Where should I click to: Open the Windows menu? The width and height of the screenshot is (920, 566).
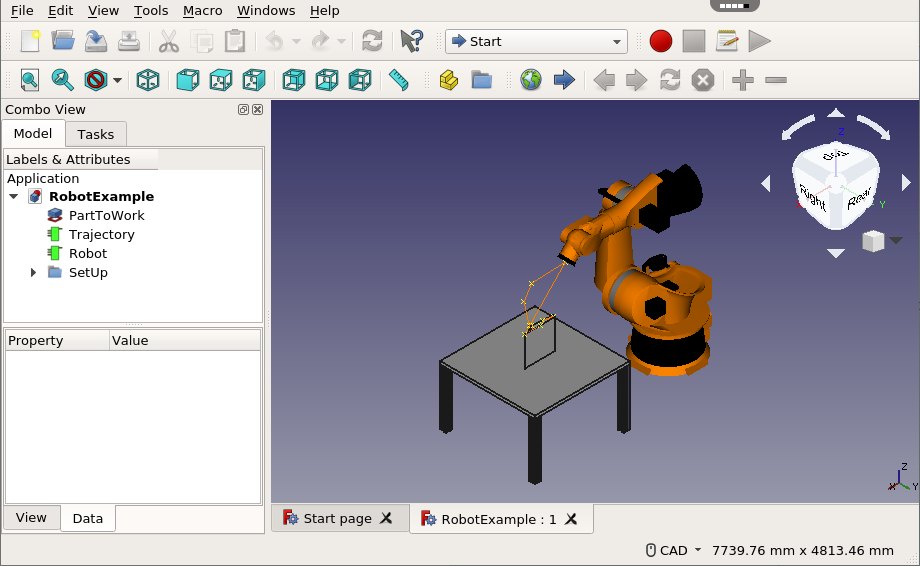click(x=266, y=11)
